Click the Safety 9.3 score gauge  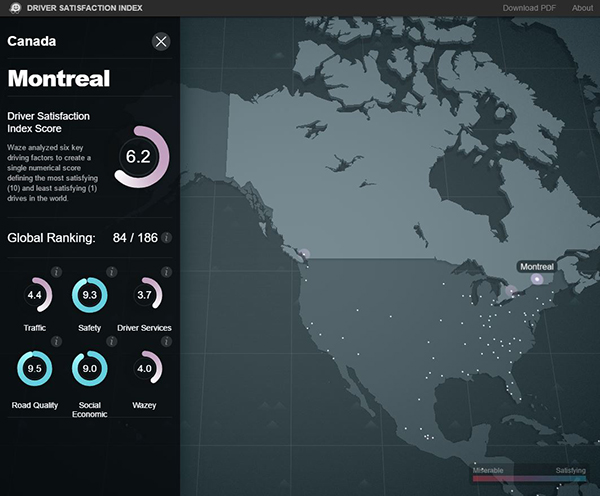(x=90, y=295)
